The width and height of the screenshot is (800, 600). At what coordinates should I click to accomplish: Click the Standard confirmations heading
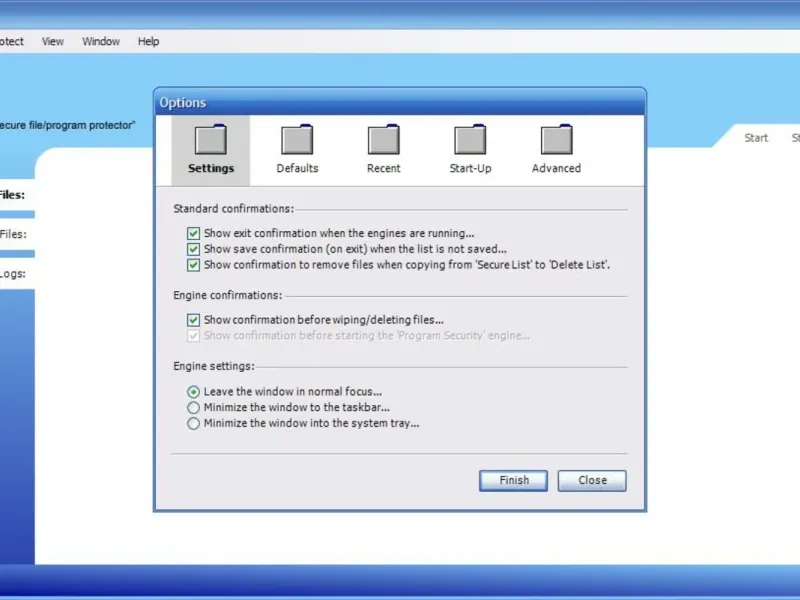click(234, 209)
